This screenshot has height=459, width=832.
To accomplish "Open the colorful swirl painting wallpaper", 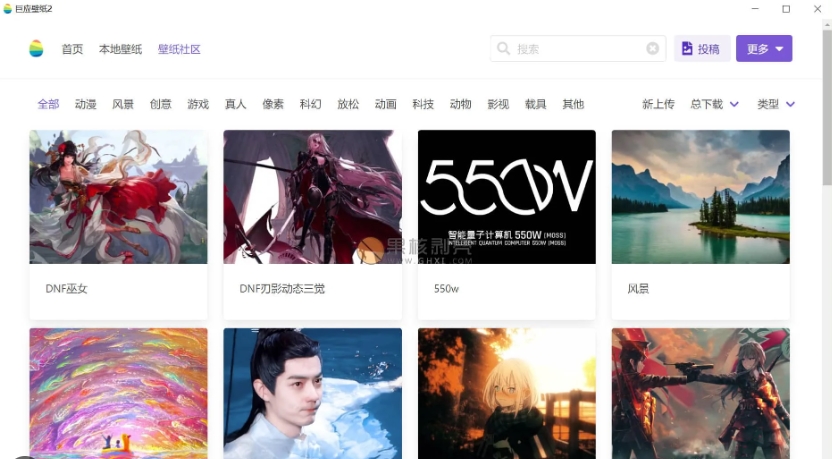I will click(118, 393).
